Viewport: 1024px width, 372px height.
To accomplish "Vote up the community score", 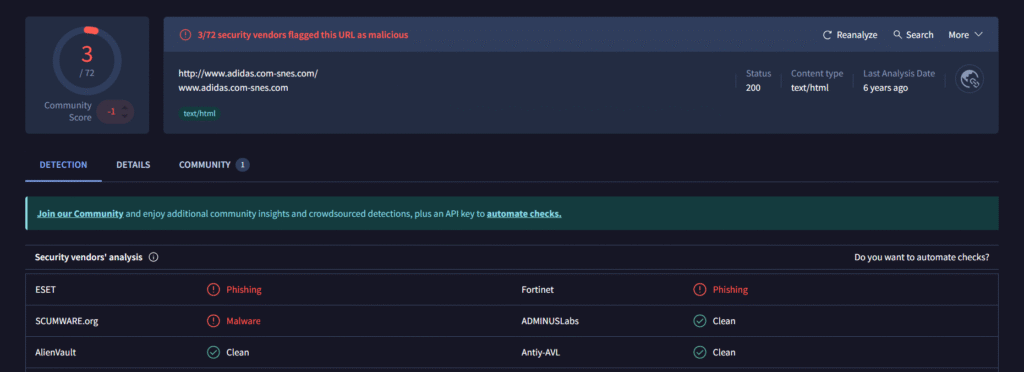I will pos(125,107).
